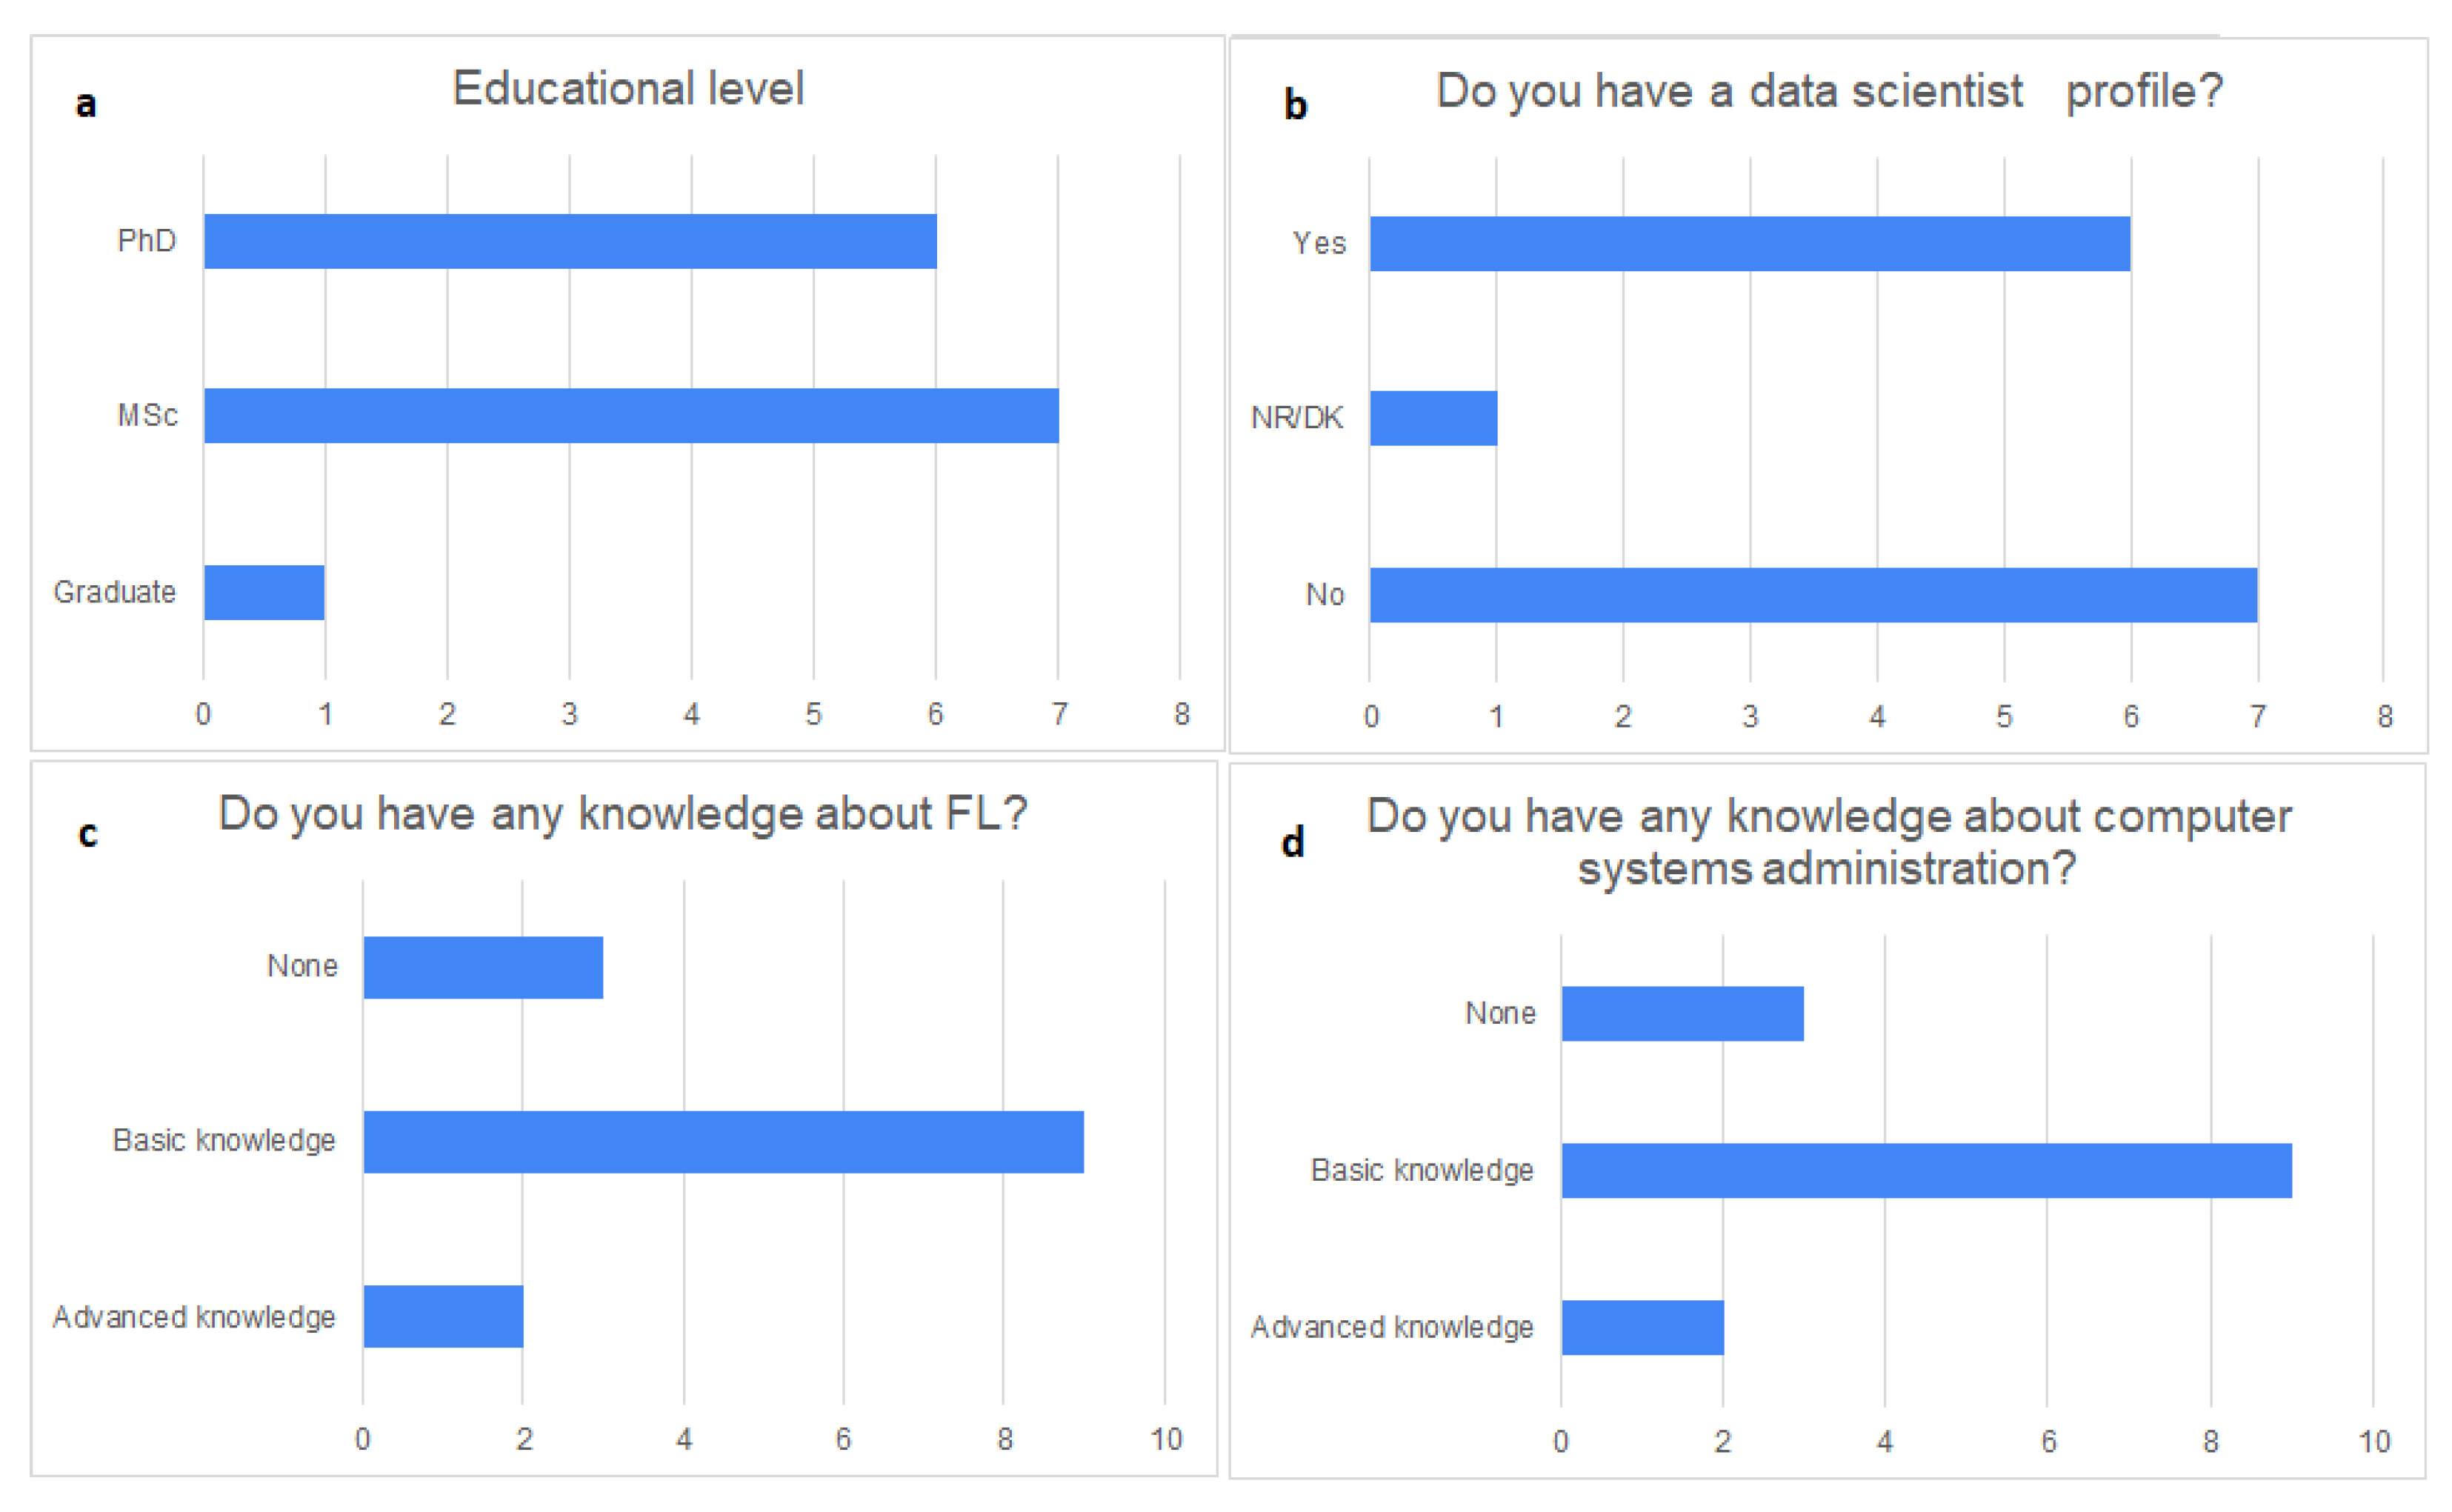Click the panel letter 'd' label
The image size is (2452, 1512).
tap(1292, 843)
